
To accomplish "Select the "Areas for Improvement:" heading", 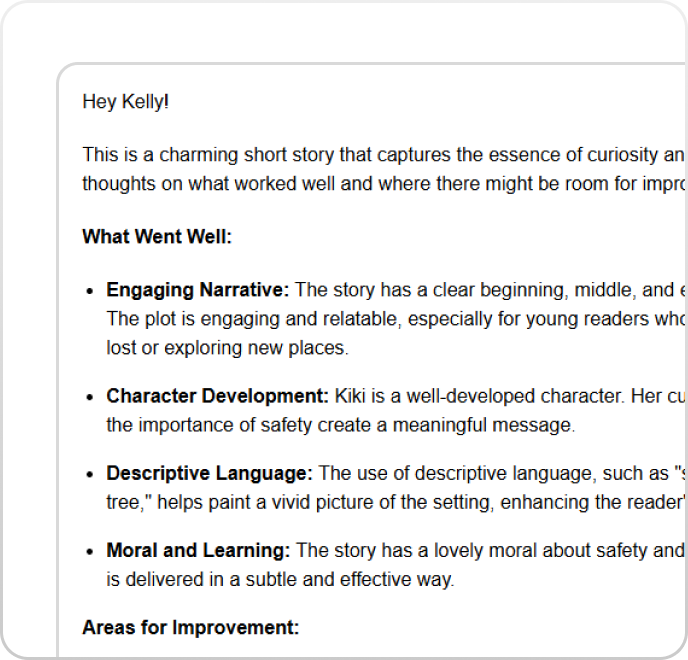I will click(x=190, y=628).
